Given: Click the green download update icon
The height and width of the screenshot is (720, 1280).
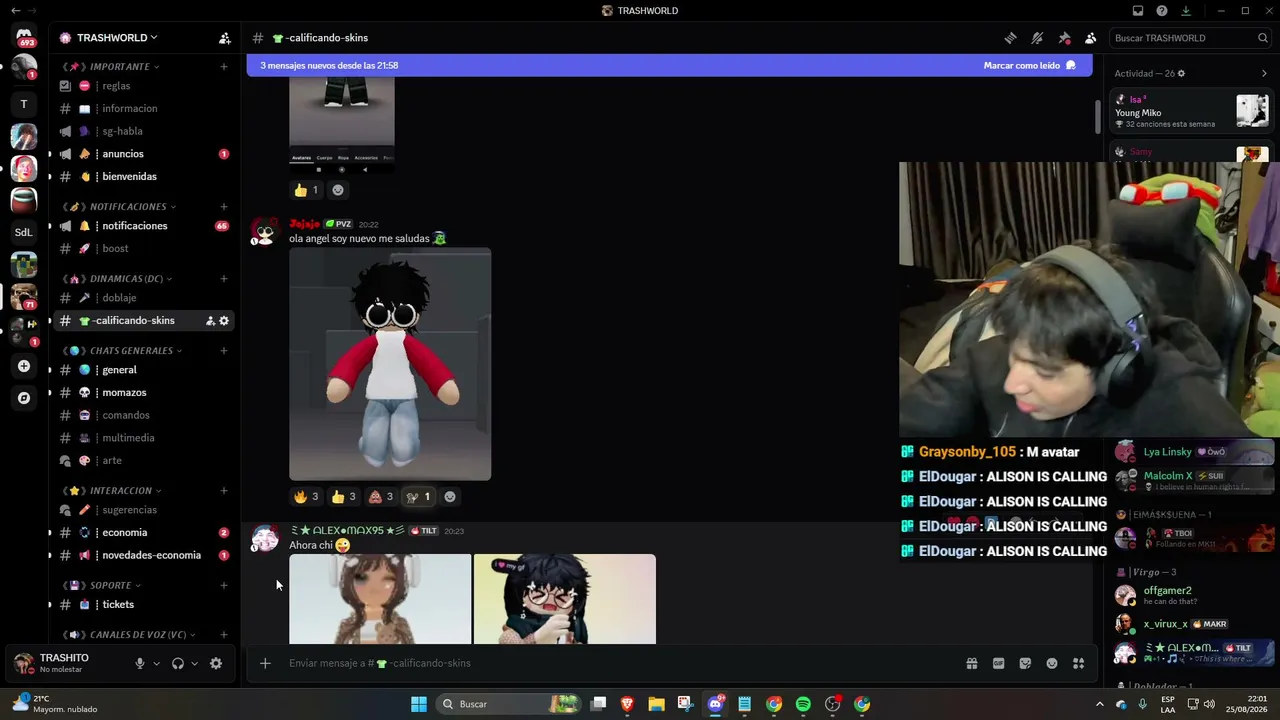Looking at the screenshot, I should [x=1186, y=11].
